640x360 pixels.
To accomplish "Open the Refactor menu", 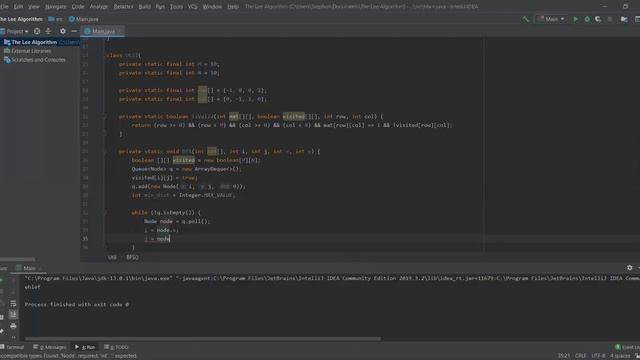I will point(123,7).
